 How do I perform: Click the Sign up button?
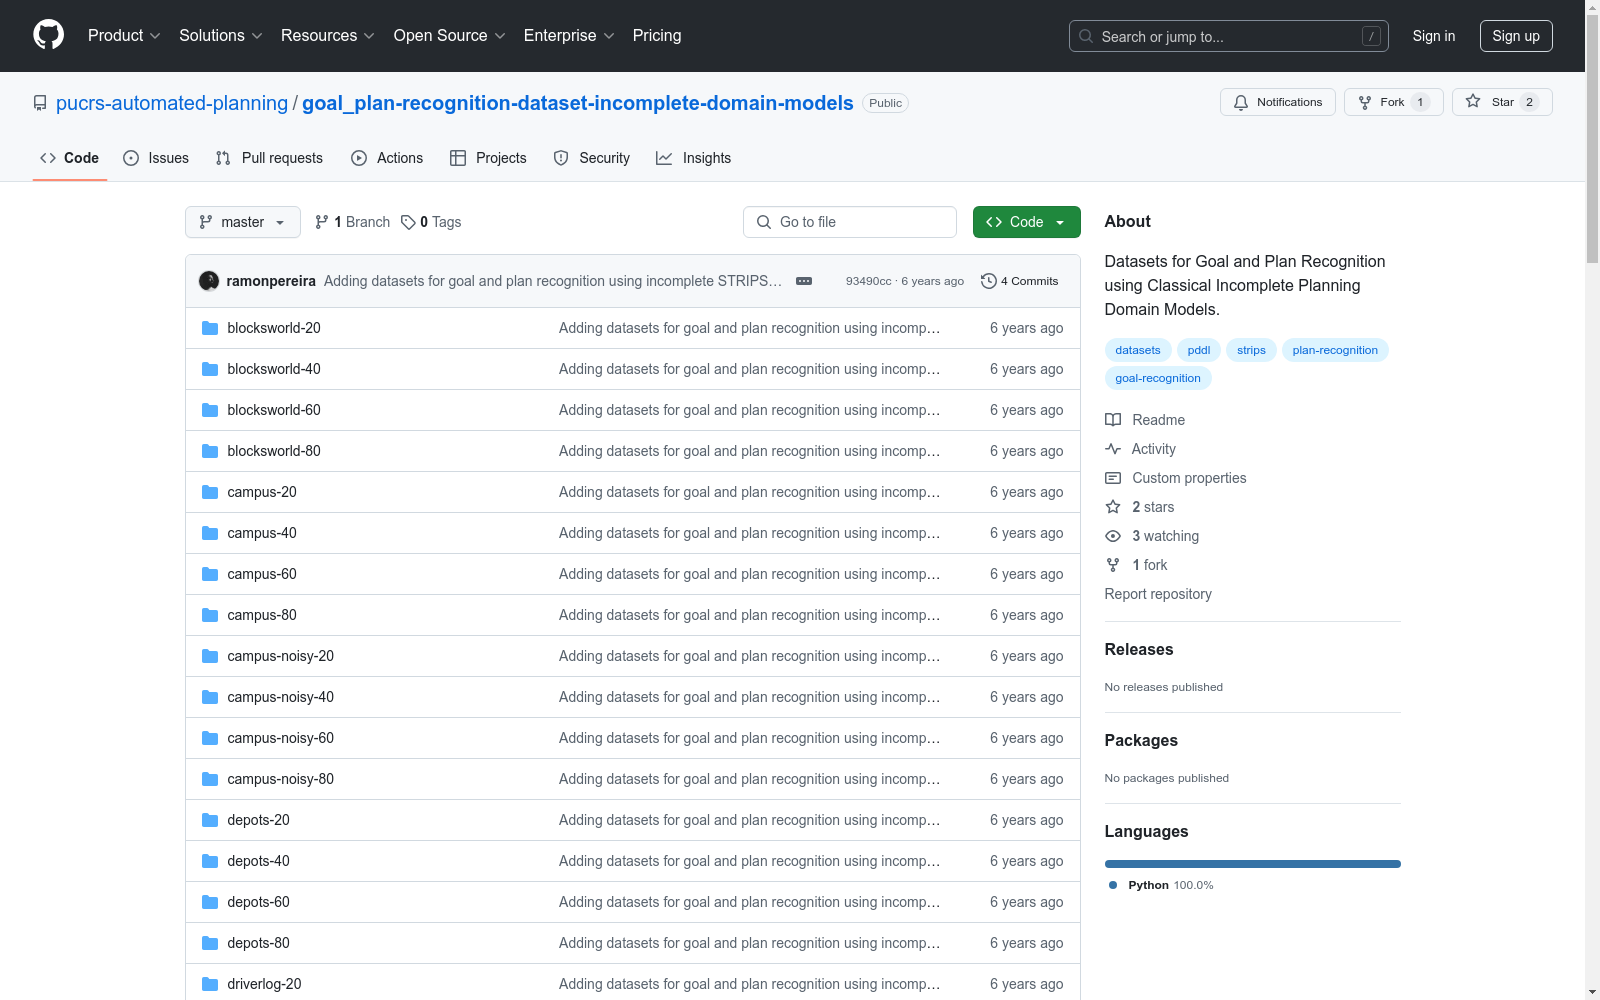[1516, 36]
